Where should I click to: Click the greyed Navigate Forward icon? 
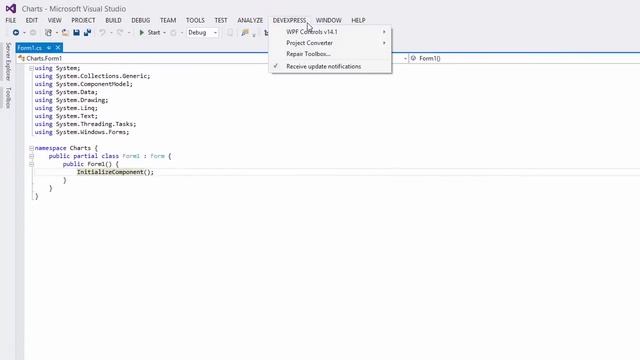tap(33, 33)
